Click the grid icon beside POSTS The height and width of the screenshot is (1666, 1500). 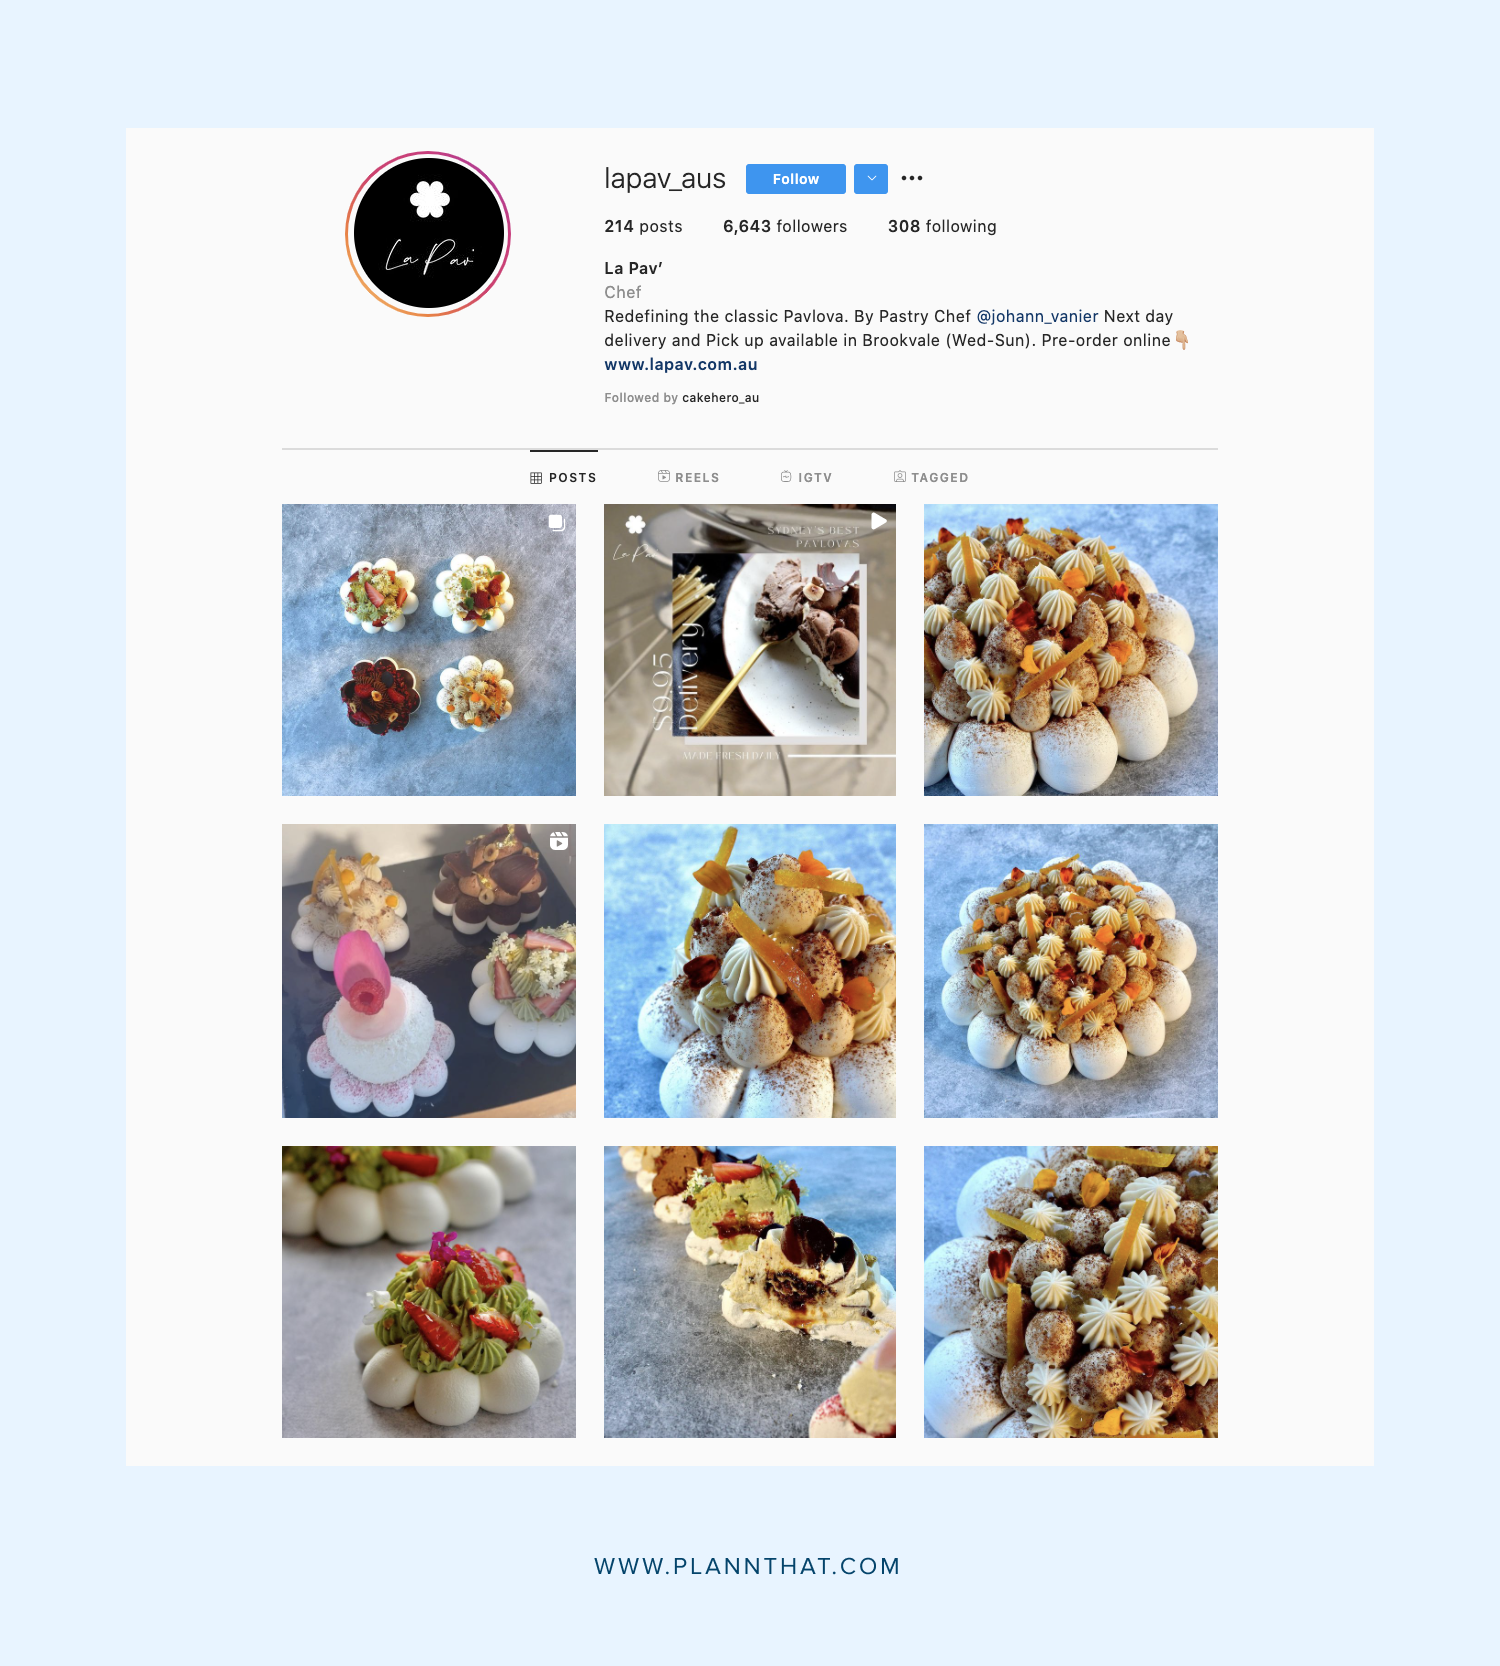536,478
